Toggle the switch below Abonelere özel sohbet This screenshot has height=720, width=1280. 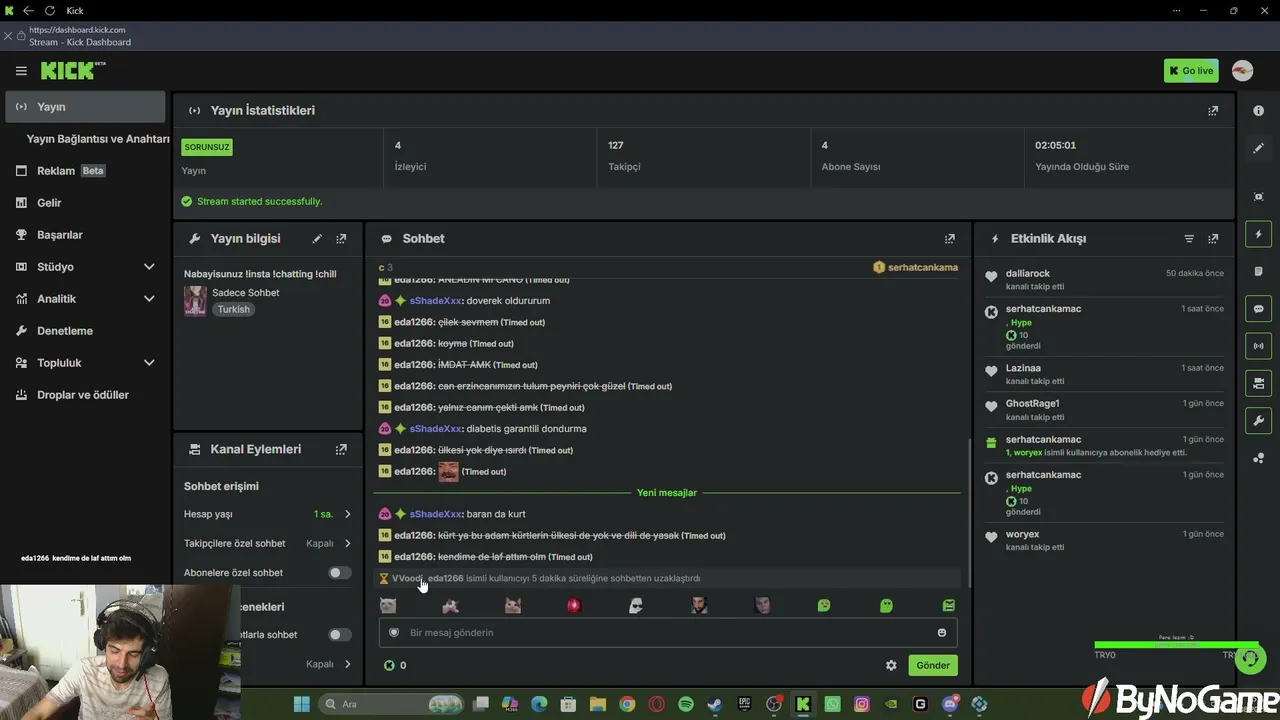click(340, 635)
